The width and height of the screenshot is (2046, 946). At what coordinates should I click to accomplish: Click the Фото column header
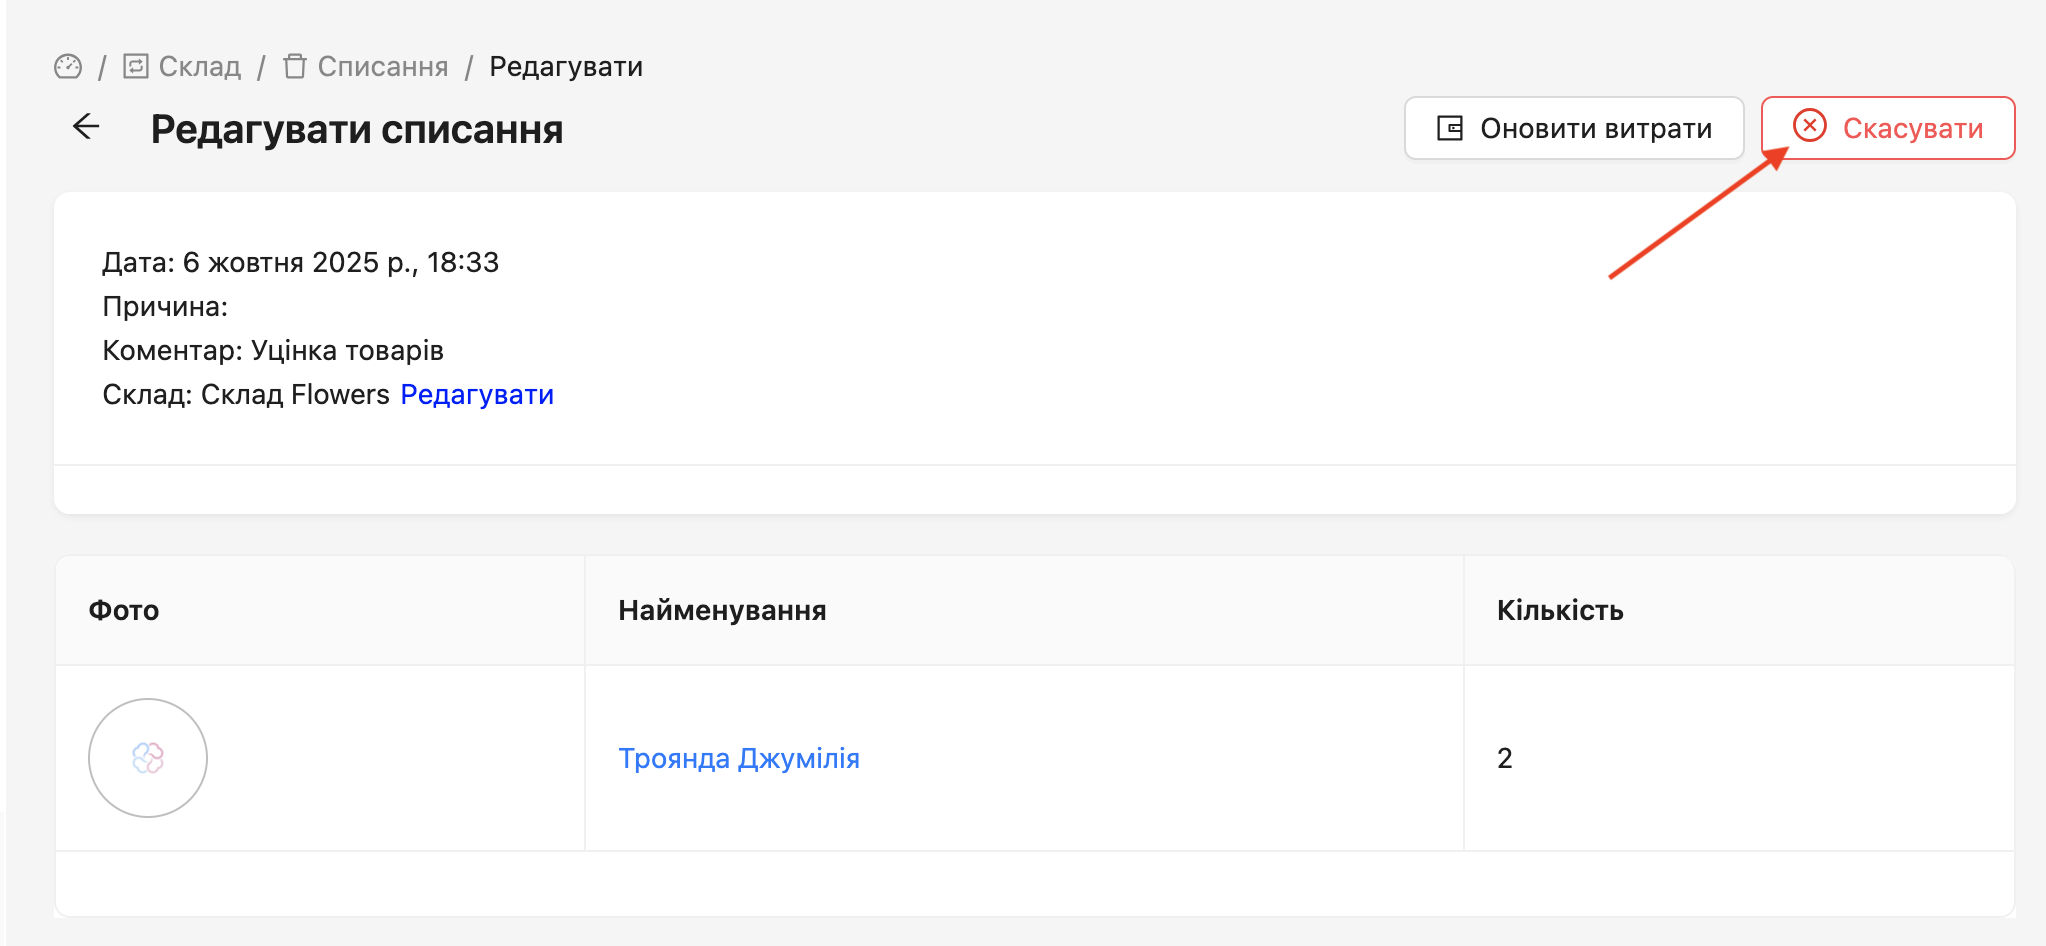(x=124, y=611)
